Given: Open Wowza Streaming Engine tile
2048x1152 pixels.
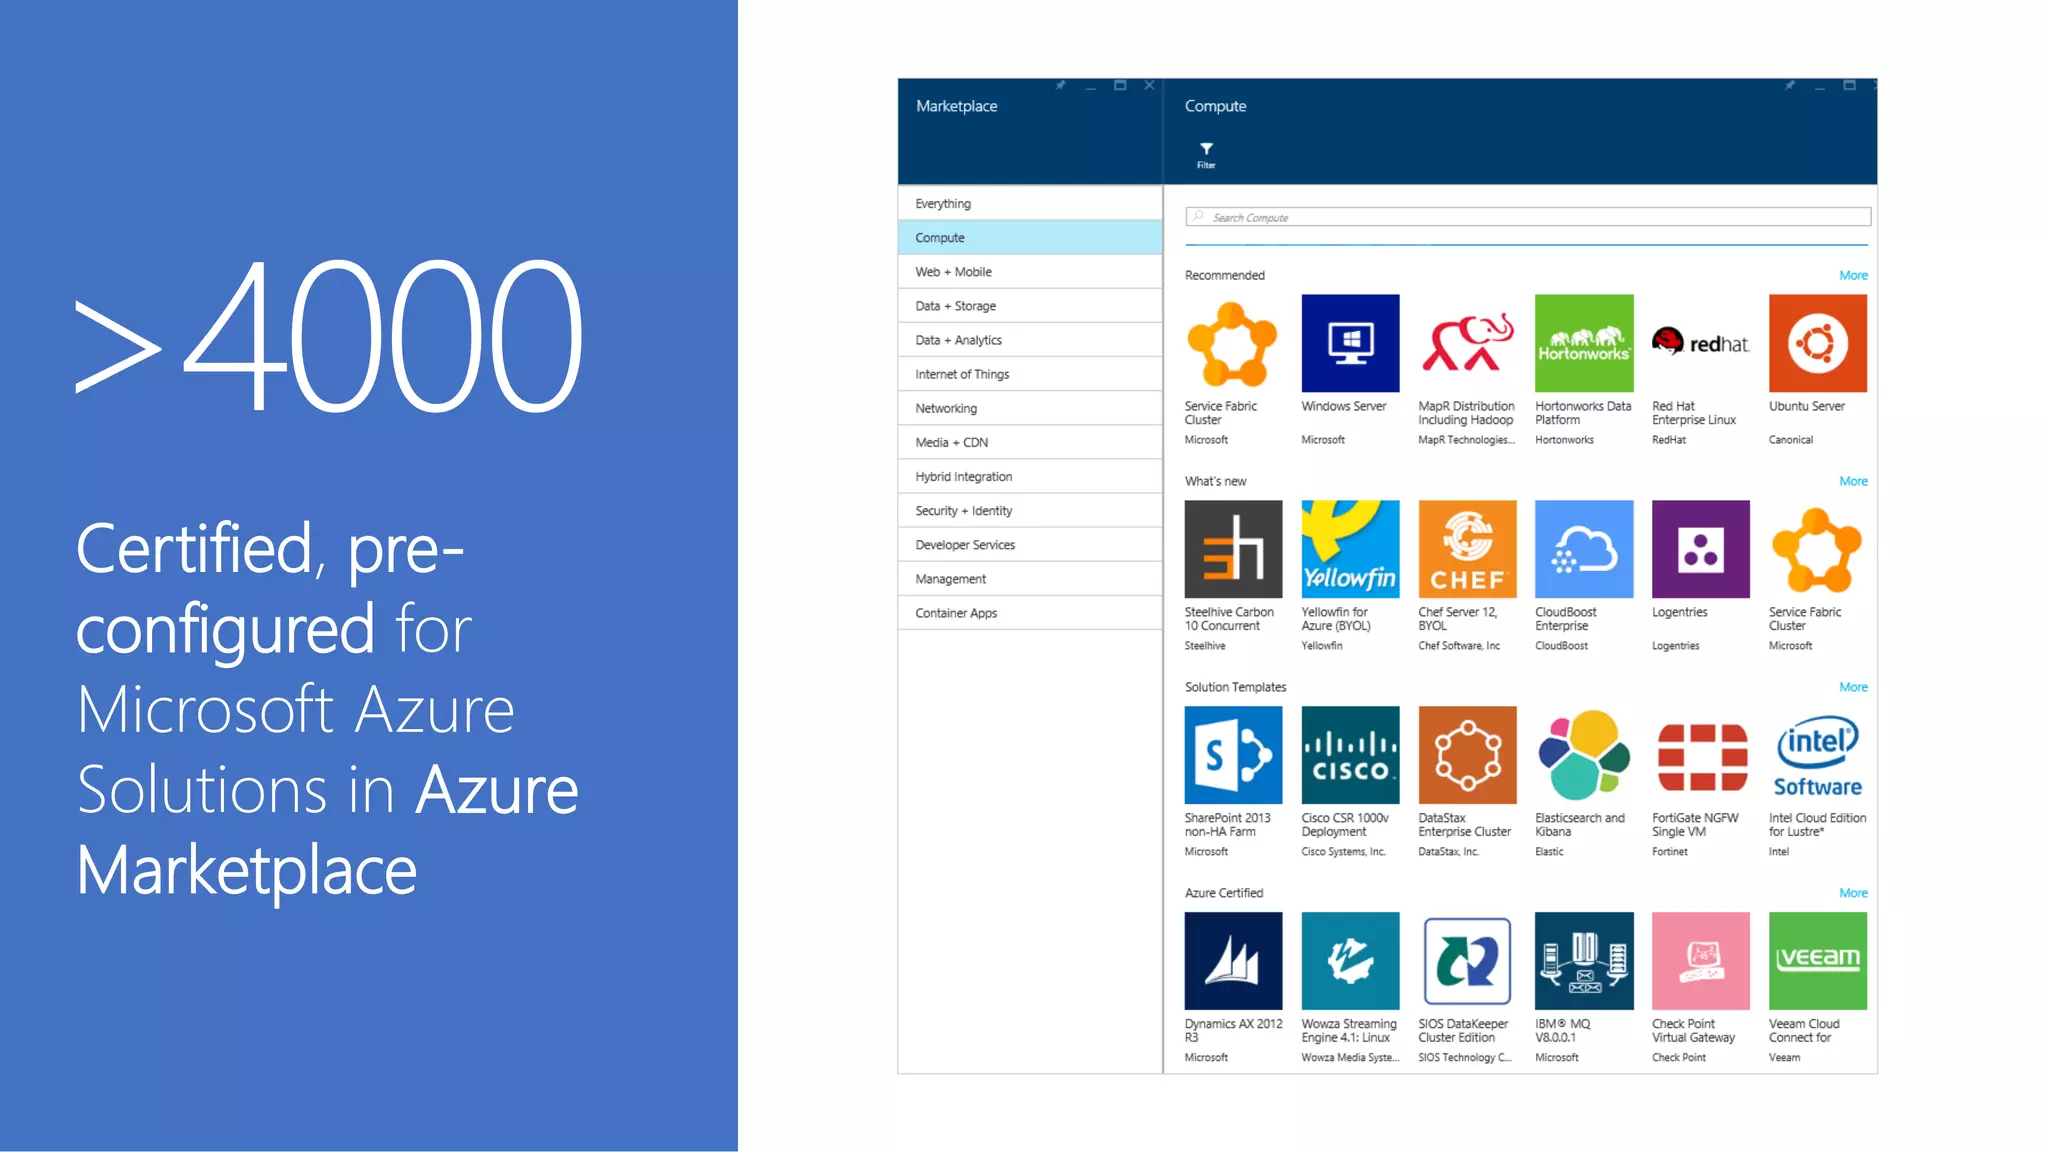Looking at the screenshot, I should coord(1350,961).
